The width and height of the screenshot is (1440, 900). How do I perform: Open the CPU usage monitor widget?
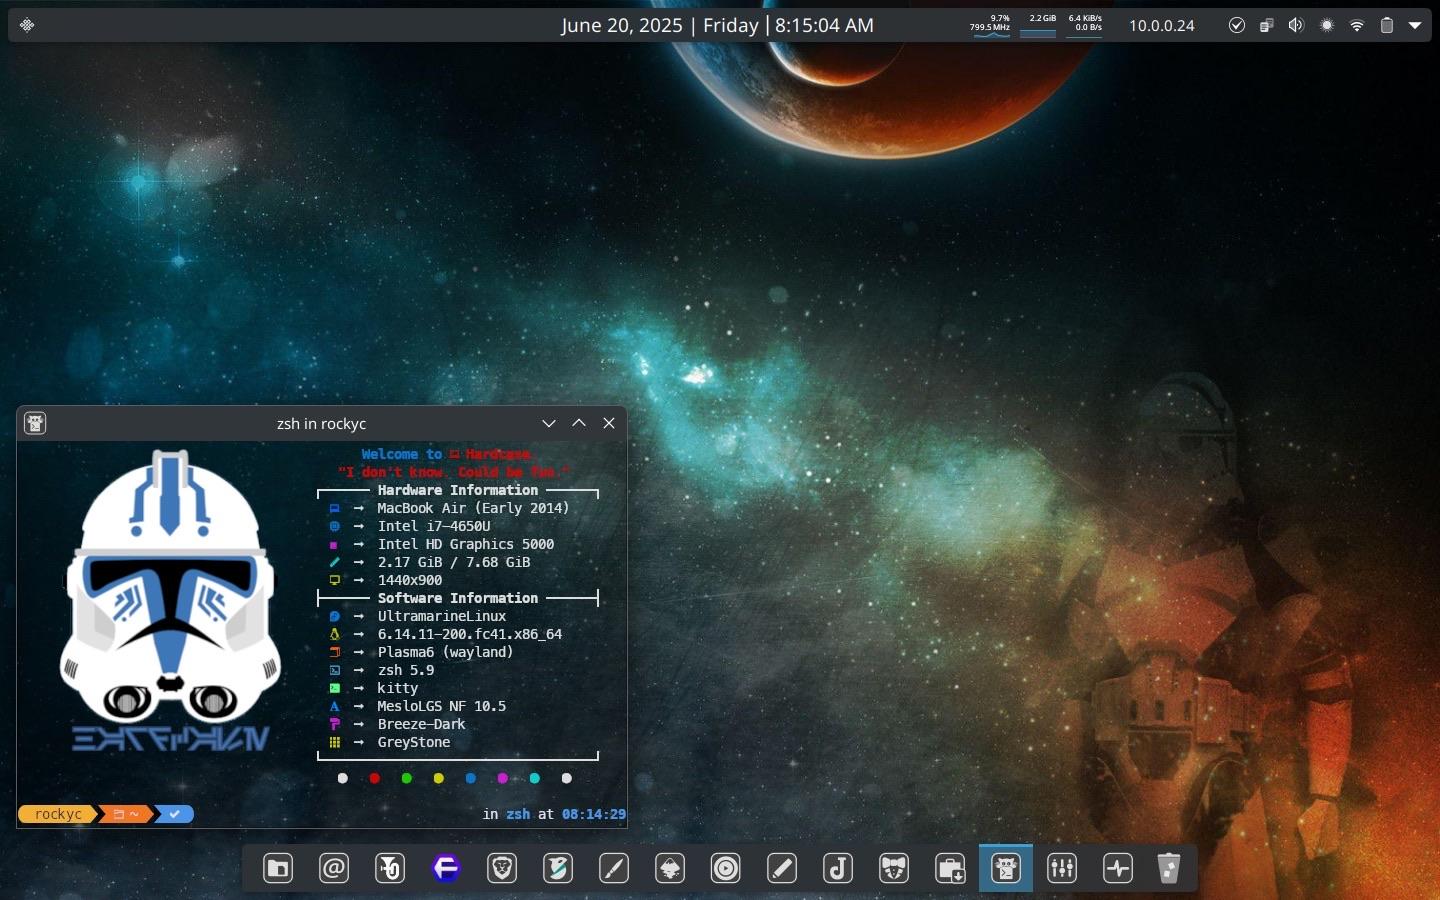(x=991, y=25)
